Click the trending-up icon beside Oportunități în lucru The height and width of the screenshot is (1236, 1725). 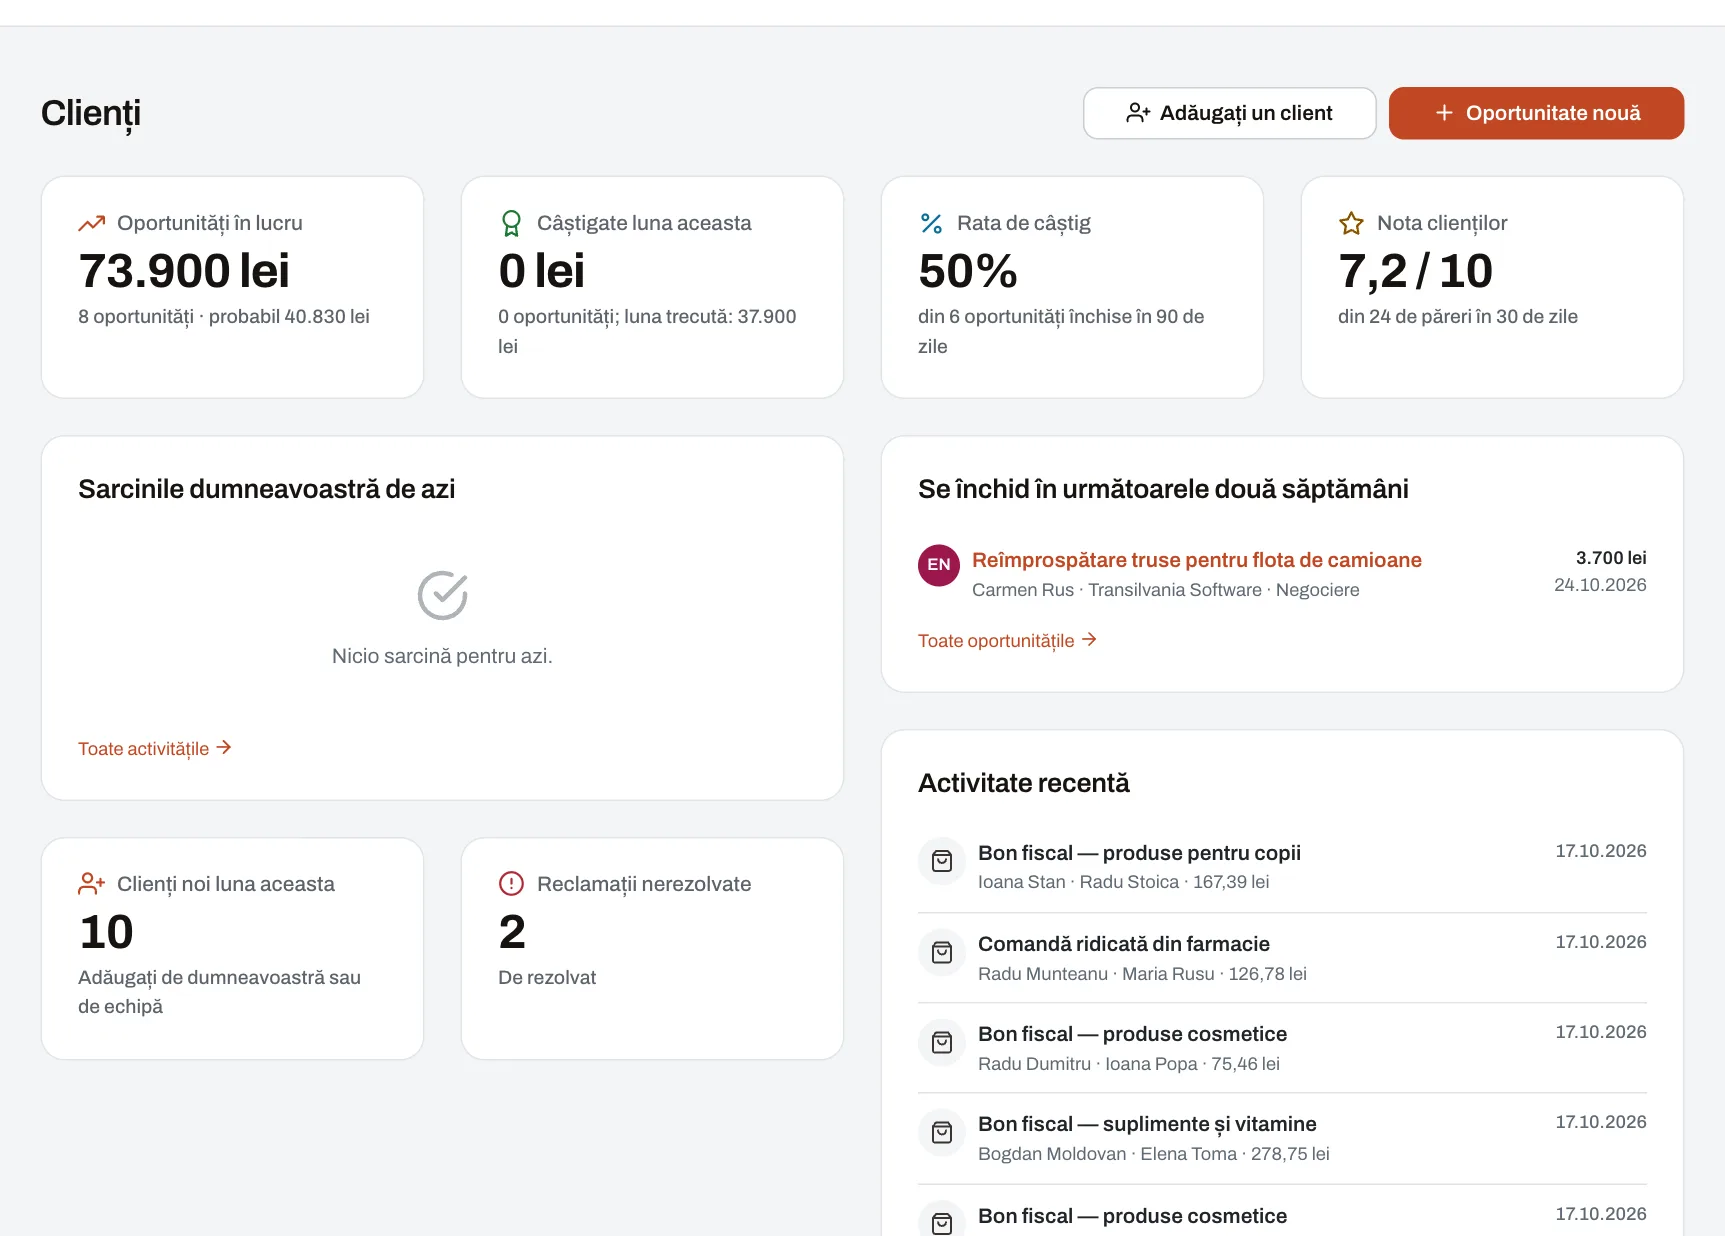coord(92,223)
